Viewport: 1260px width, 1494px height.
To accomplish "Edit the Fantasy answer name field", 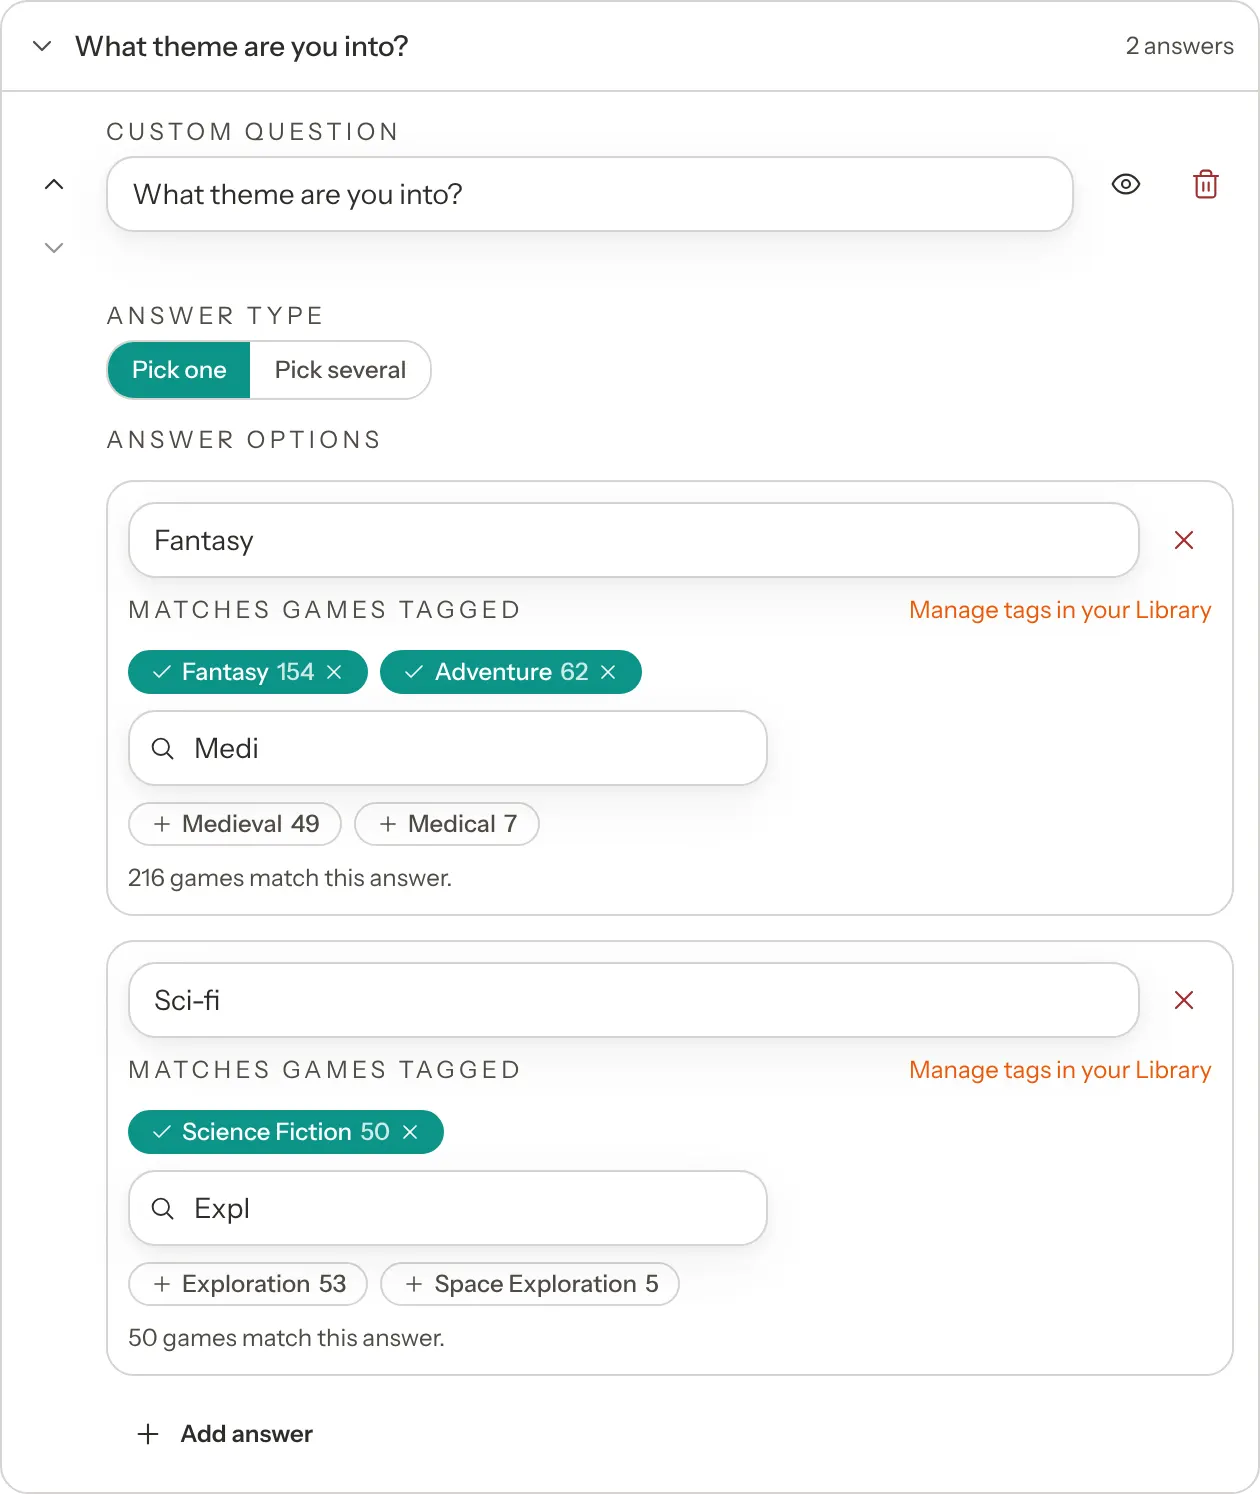I will click(x=634, y=540).
